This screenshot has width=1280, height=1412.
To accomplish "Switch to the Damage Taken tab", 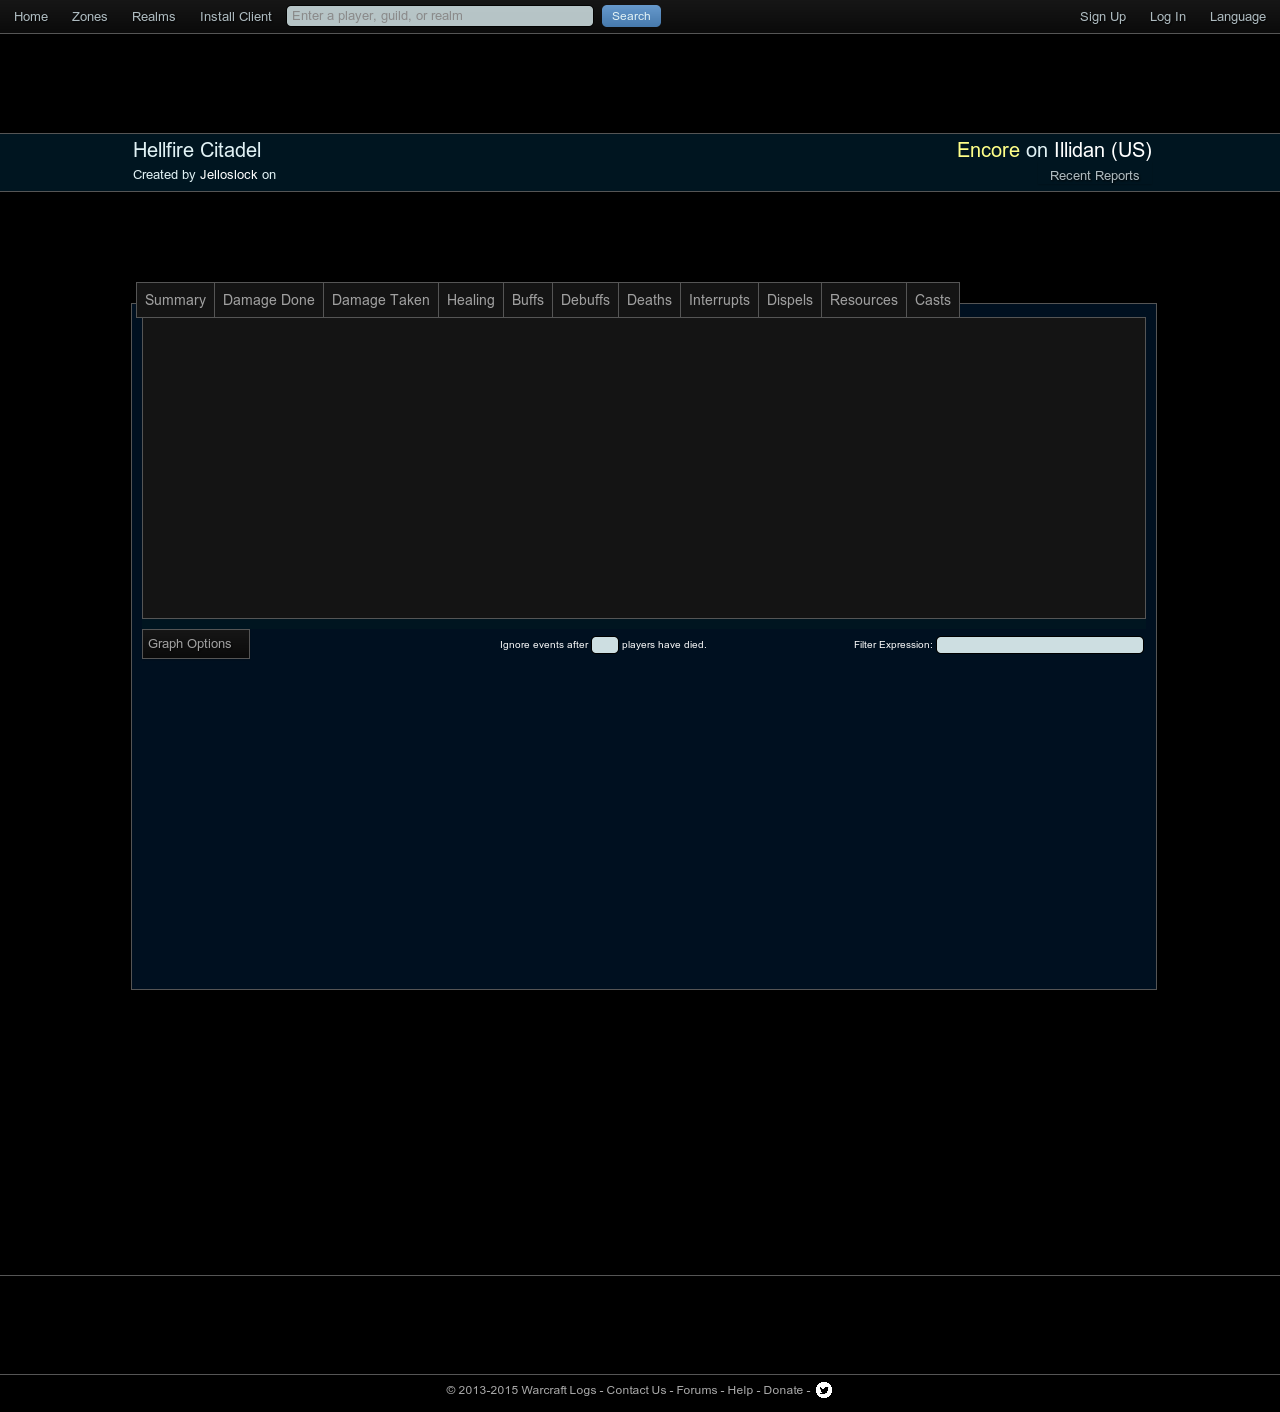I will click(x=381, y=300).
